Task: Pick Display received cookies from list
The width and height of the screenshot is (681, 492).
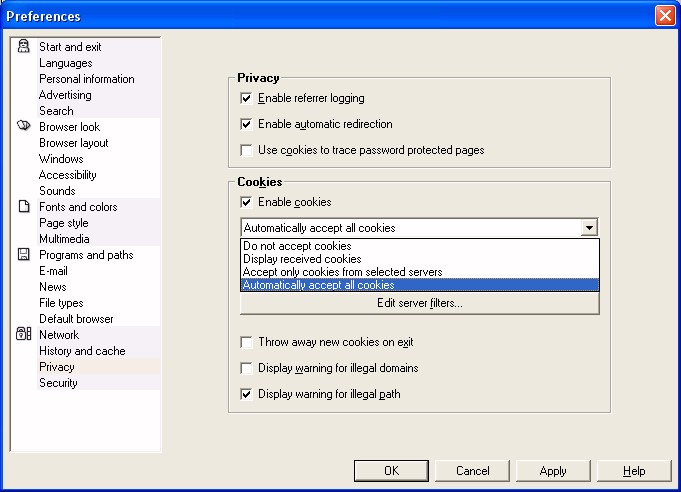Action: point(302,259)
